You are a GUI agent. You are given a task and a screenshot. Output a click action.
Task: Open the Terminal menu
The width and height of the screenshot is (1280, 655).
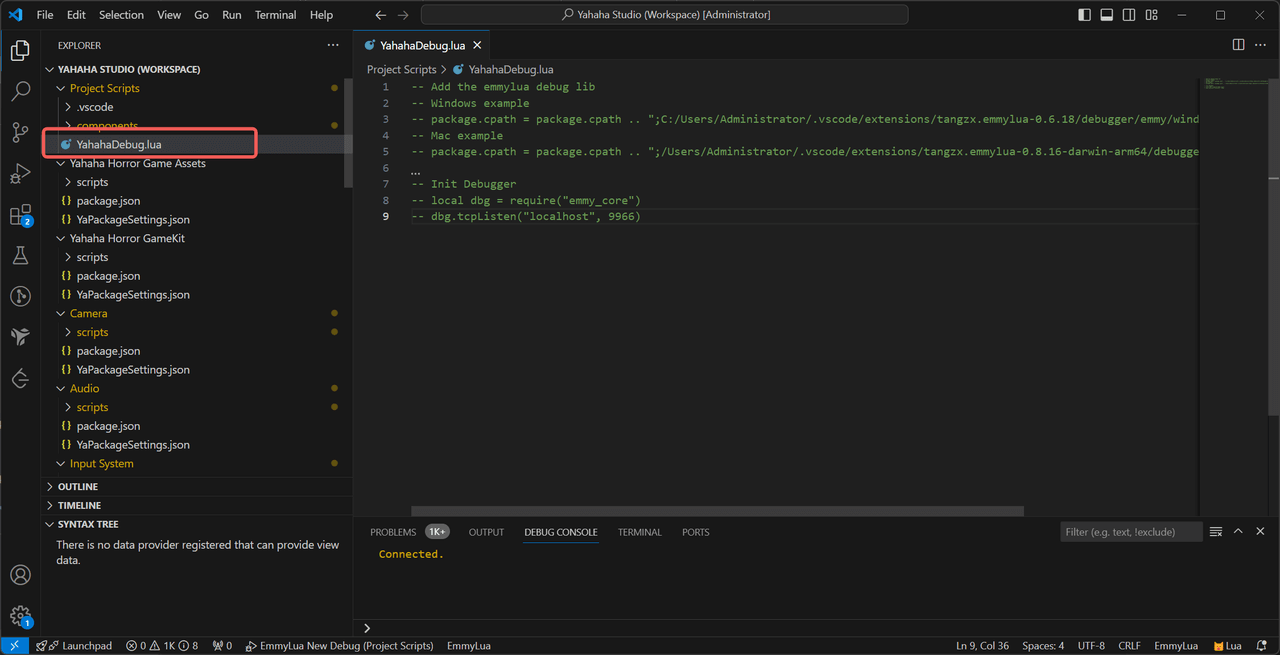point(275,15)
